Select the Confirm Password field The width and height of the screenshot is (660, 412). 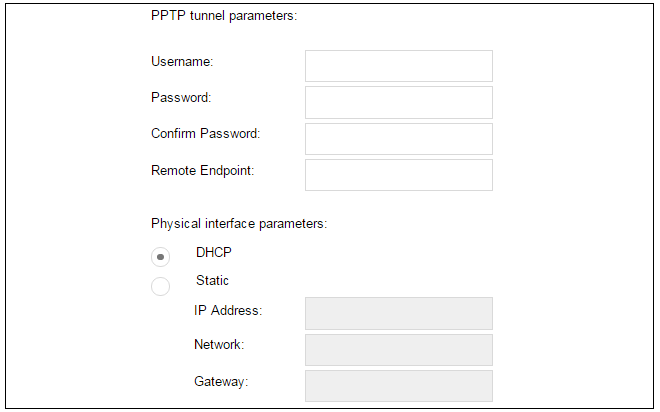(x=398, y=139)
